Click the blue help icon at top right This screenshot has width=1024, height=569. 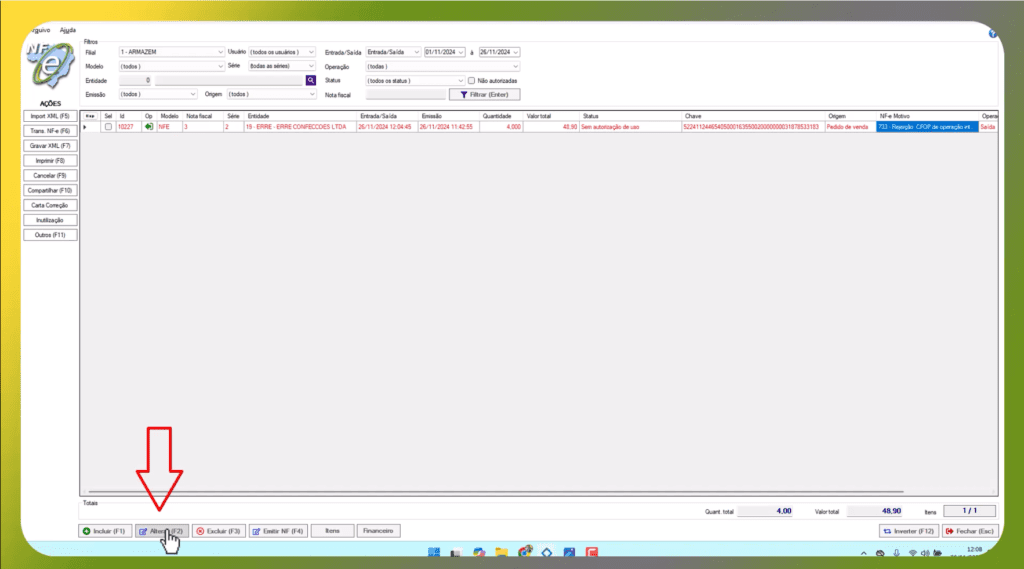click(992, 33)
